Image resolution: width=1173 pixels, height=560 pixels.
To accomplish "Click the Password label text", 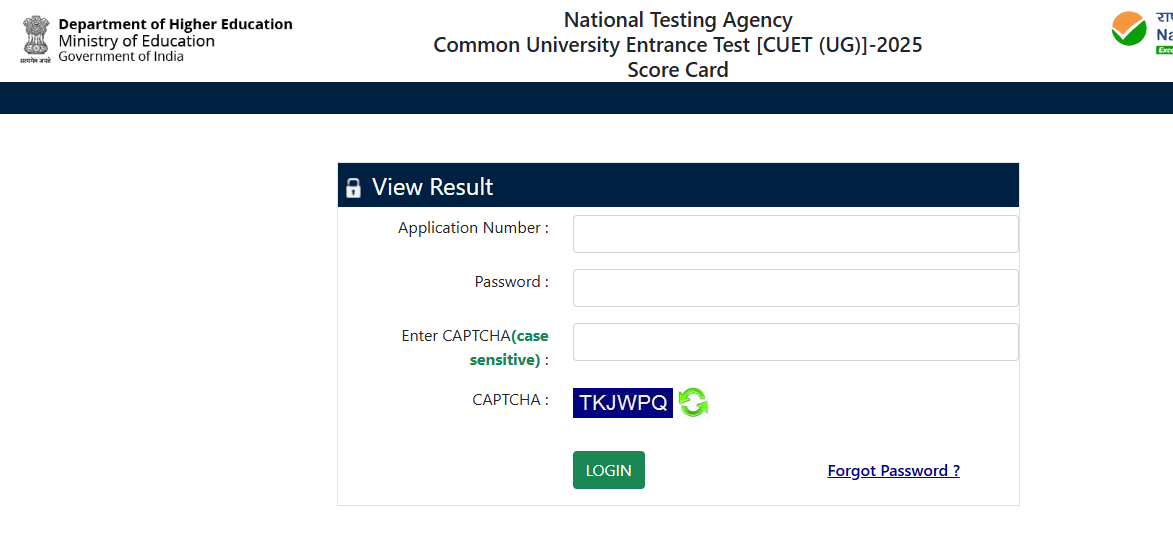I will coord(511,282).
